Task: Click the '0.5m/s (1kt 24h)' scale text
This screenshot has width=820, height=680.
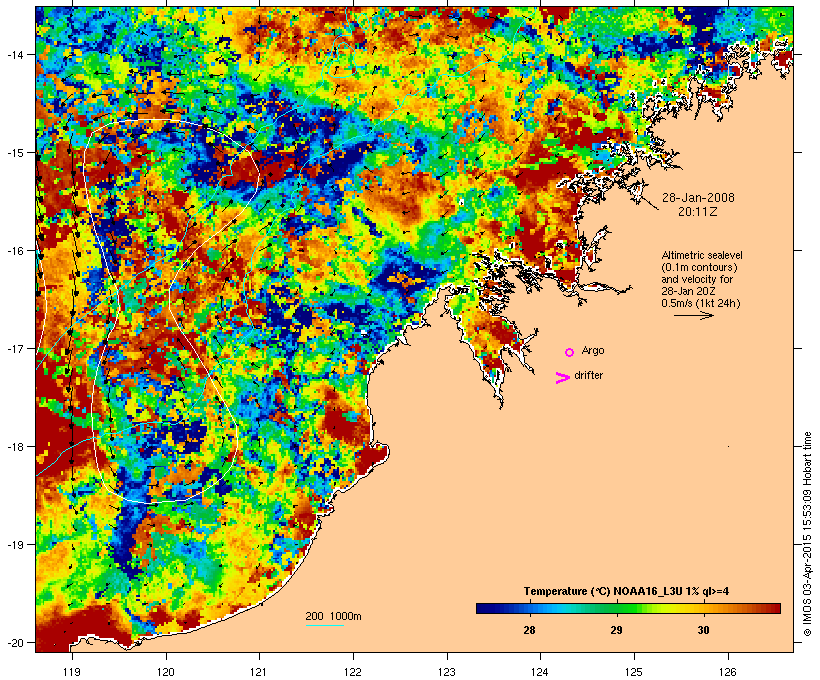Action: 701,303
